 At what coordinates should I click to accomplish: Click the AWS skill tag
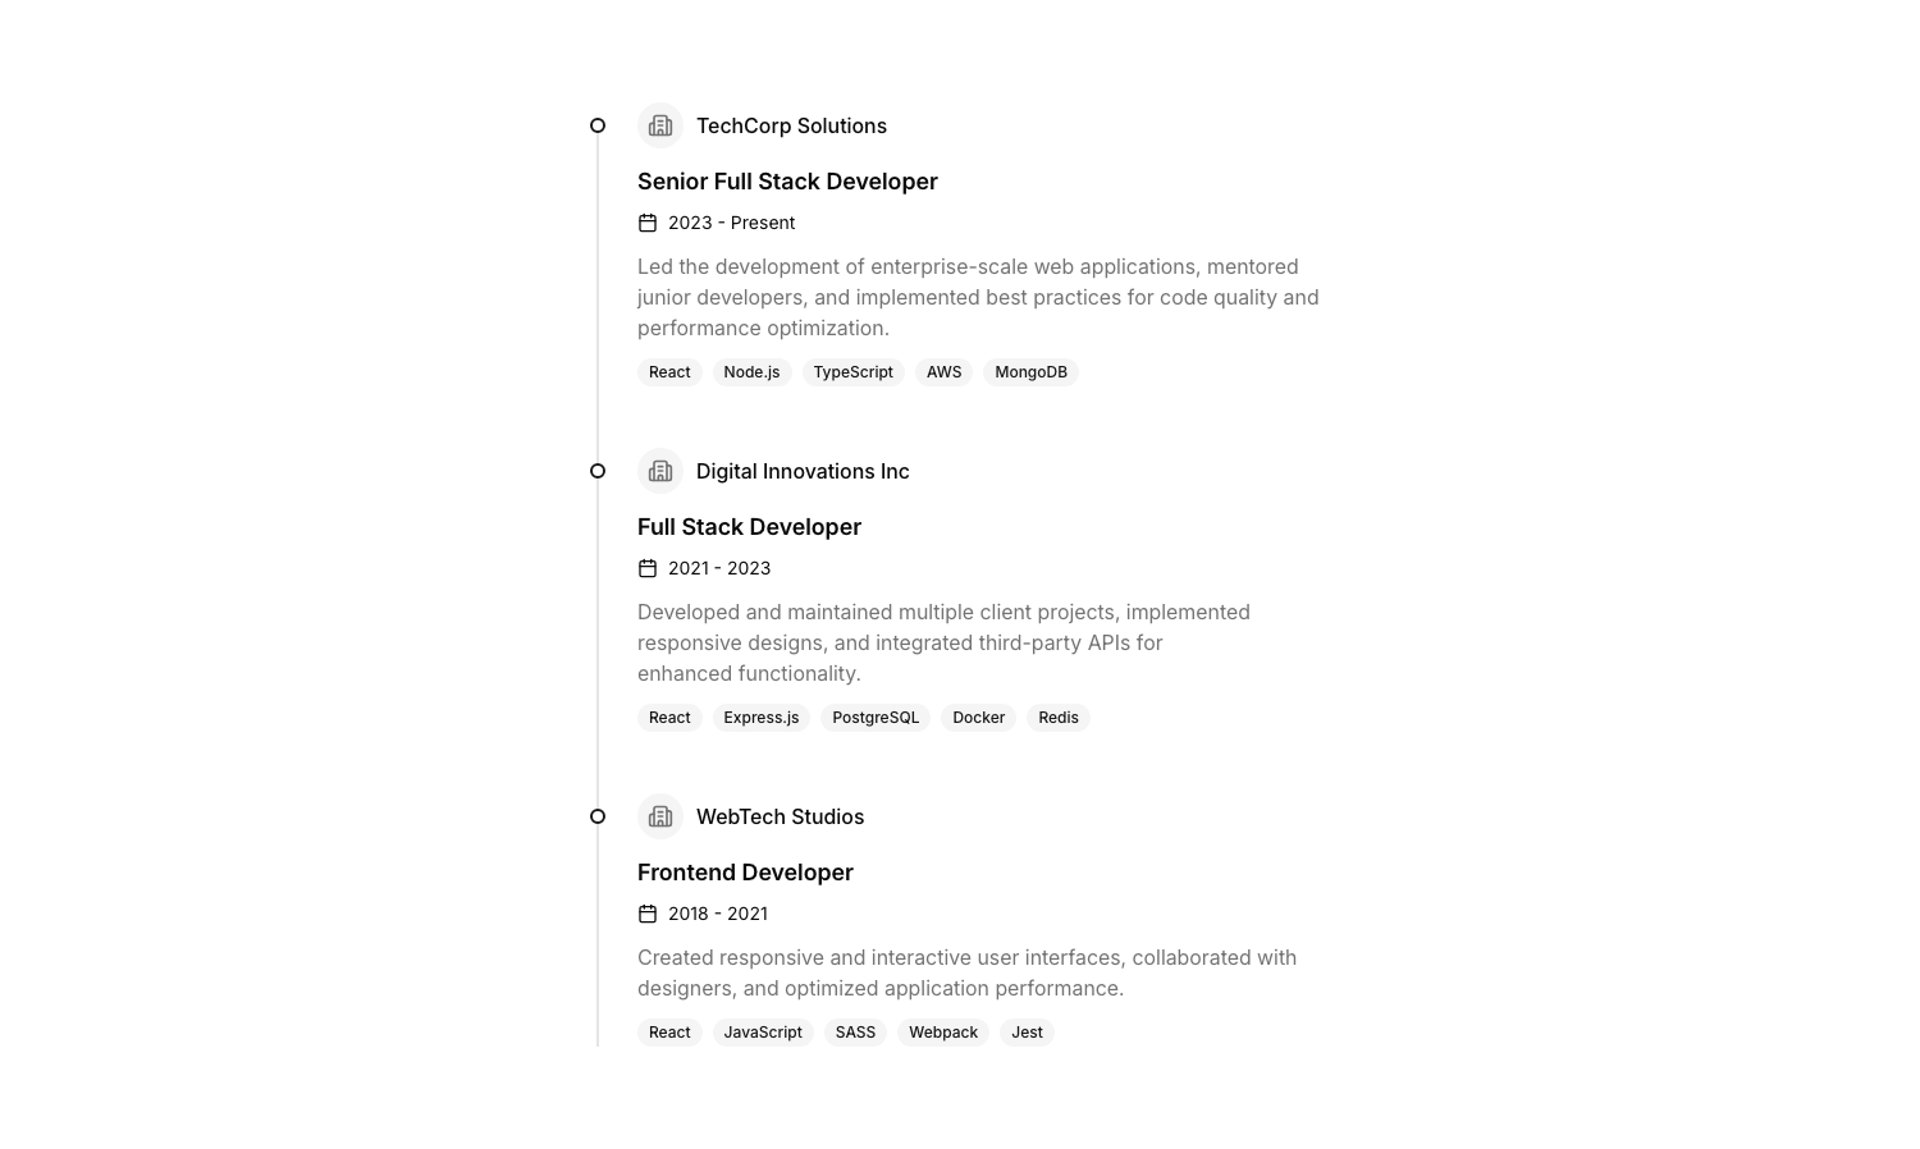click(944, 372)
